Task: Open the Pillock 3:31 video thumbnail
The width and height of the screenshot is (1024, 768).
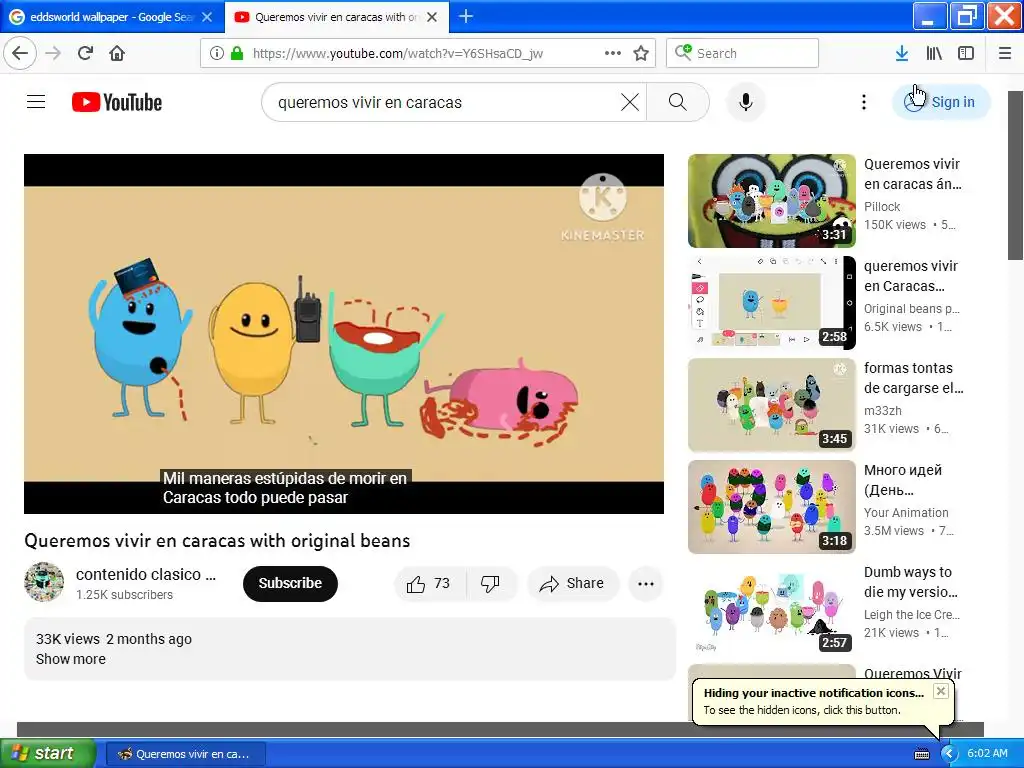Action: pyautogui.click(x=771, y=200)
